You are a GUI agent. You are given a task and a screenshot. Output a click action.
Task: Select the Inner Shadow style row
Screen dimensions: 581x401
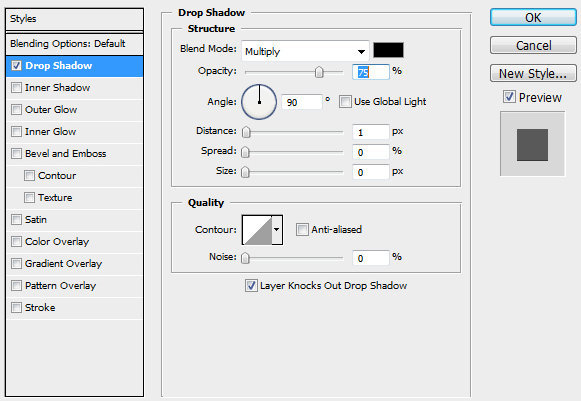click(74, 88)
